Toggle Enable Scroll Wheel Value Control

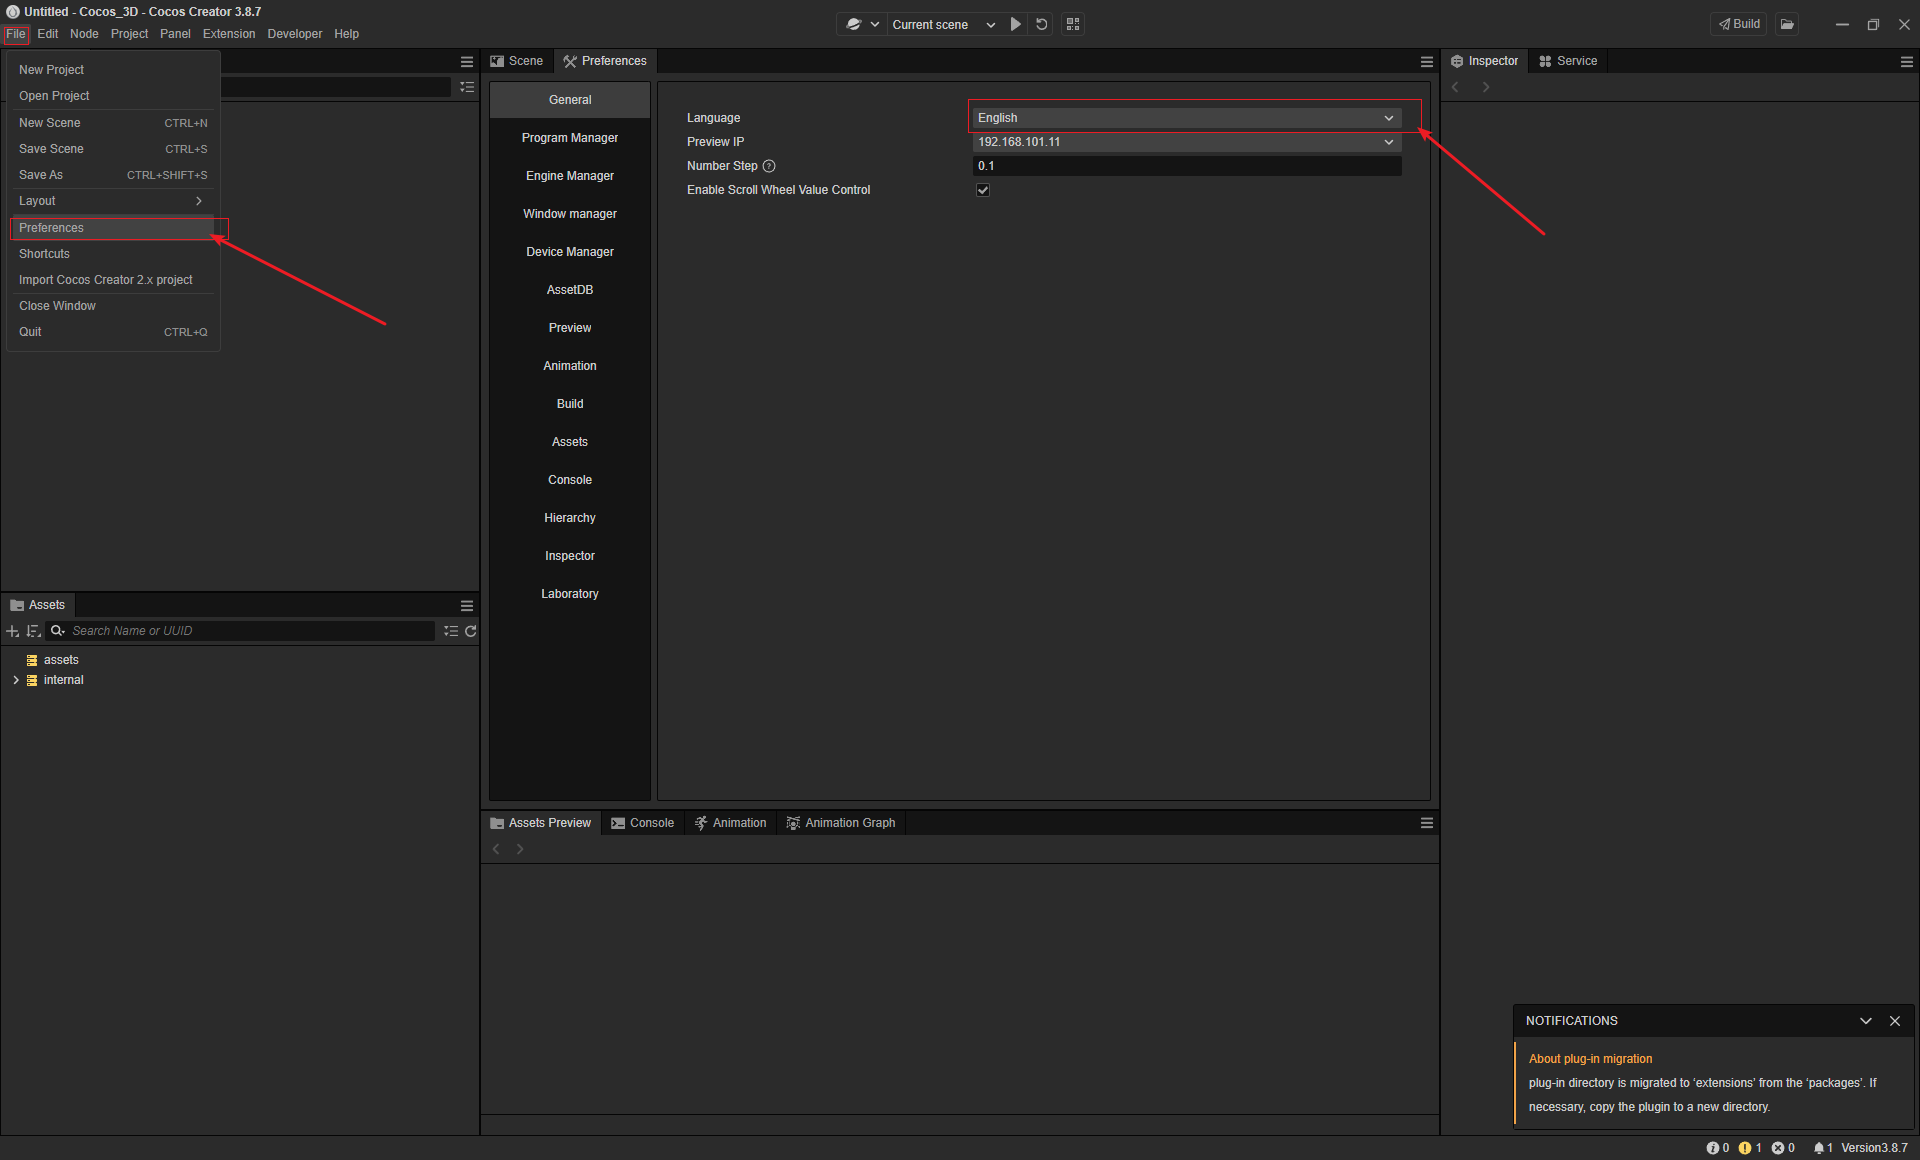click(x=983, y=190)
